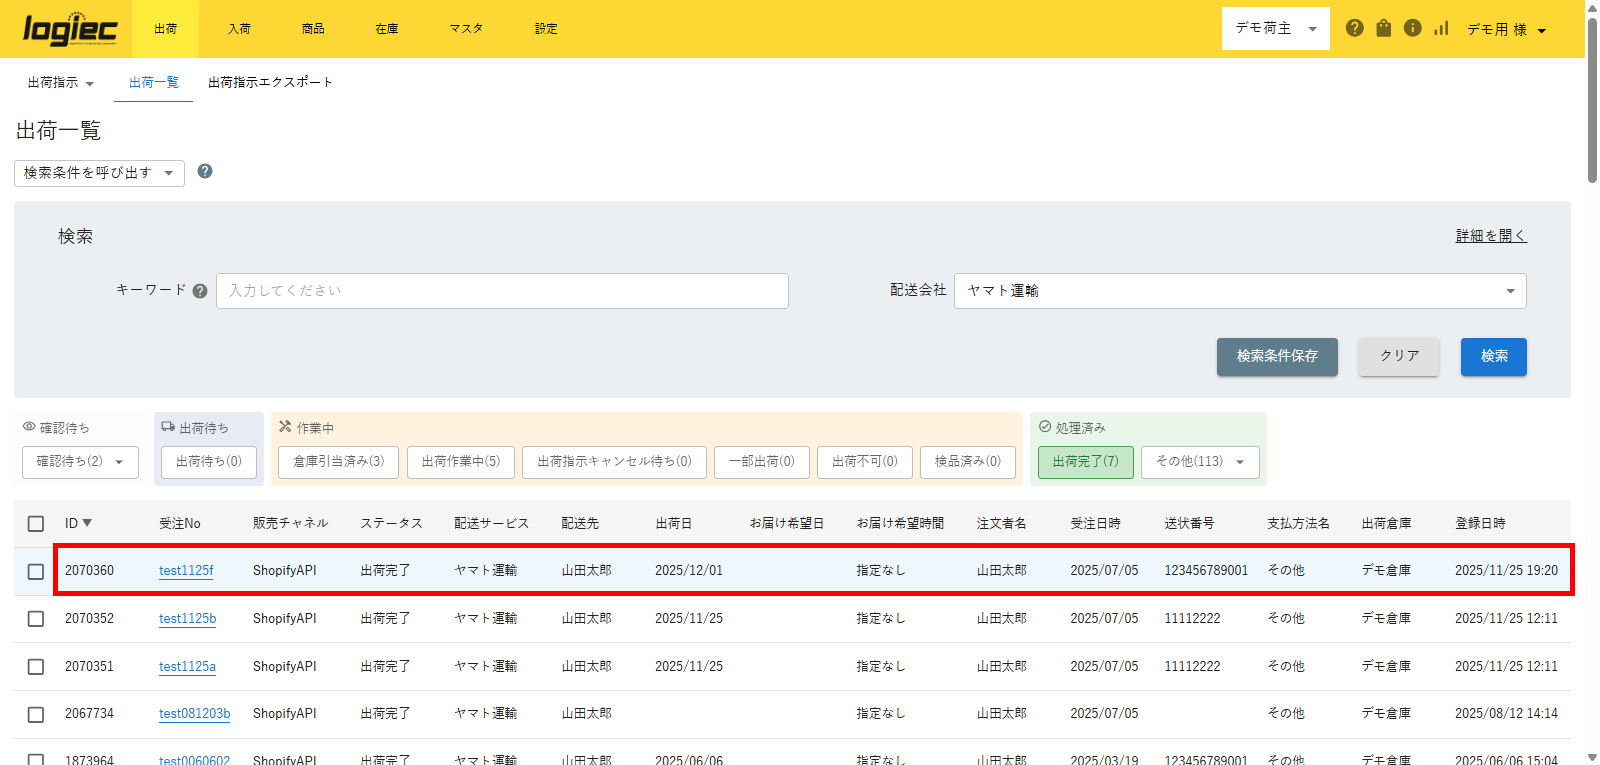Select checkbox for order 2067734
This screenshot has width=1600, height=765.
point(36,715)
